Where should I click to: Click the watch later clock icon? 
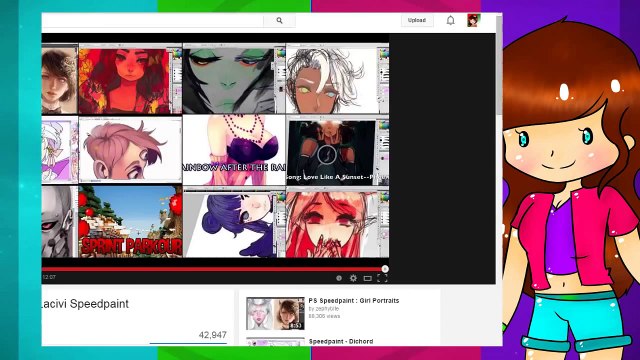click(x=339, y=278)
